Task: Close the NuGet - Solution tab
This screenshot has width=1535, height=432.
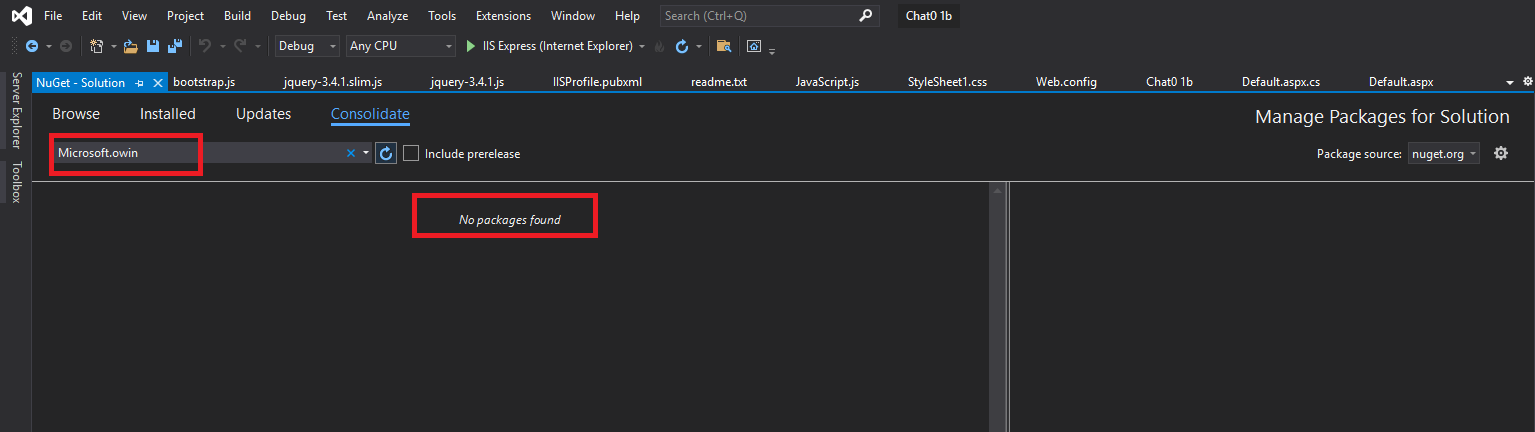Action: [x=158, y=83]
